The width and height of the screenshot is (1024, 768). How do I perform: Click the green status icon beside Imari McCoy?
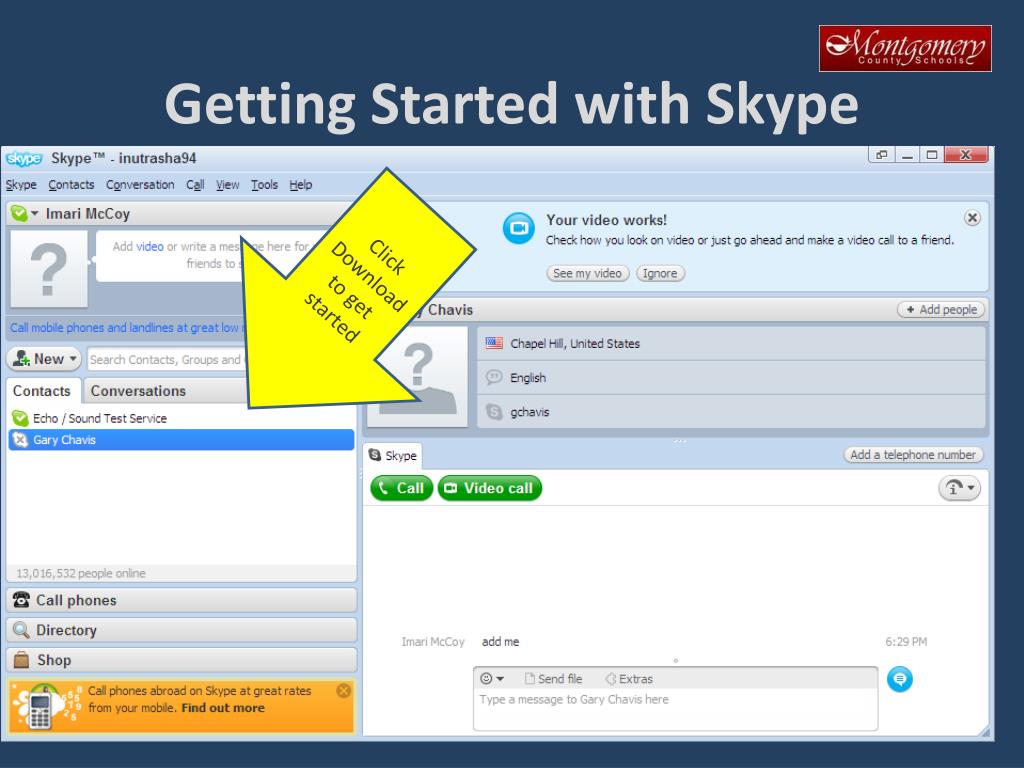(x=19, y=214)
